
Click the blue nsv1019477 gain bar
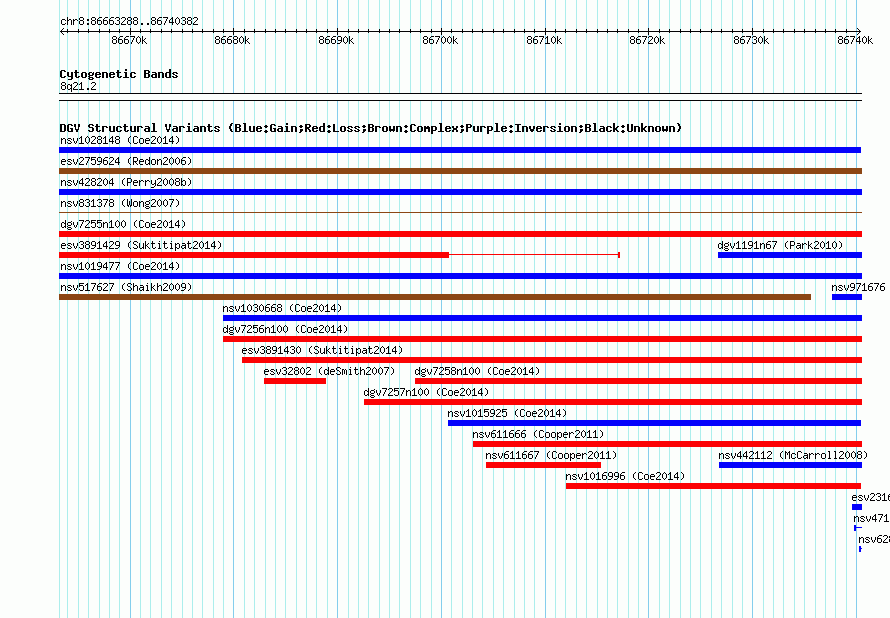[460, 276]
